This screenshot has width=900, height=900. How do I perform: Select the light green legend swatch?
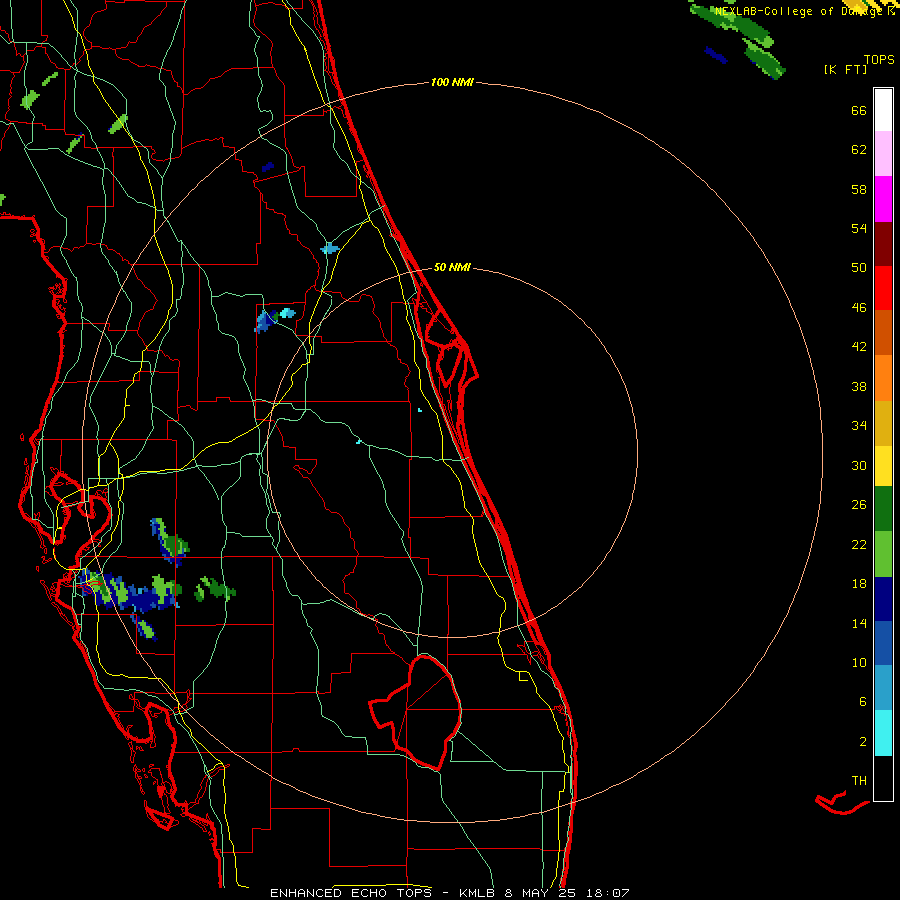[883, 554]
